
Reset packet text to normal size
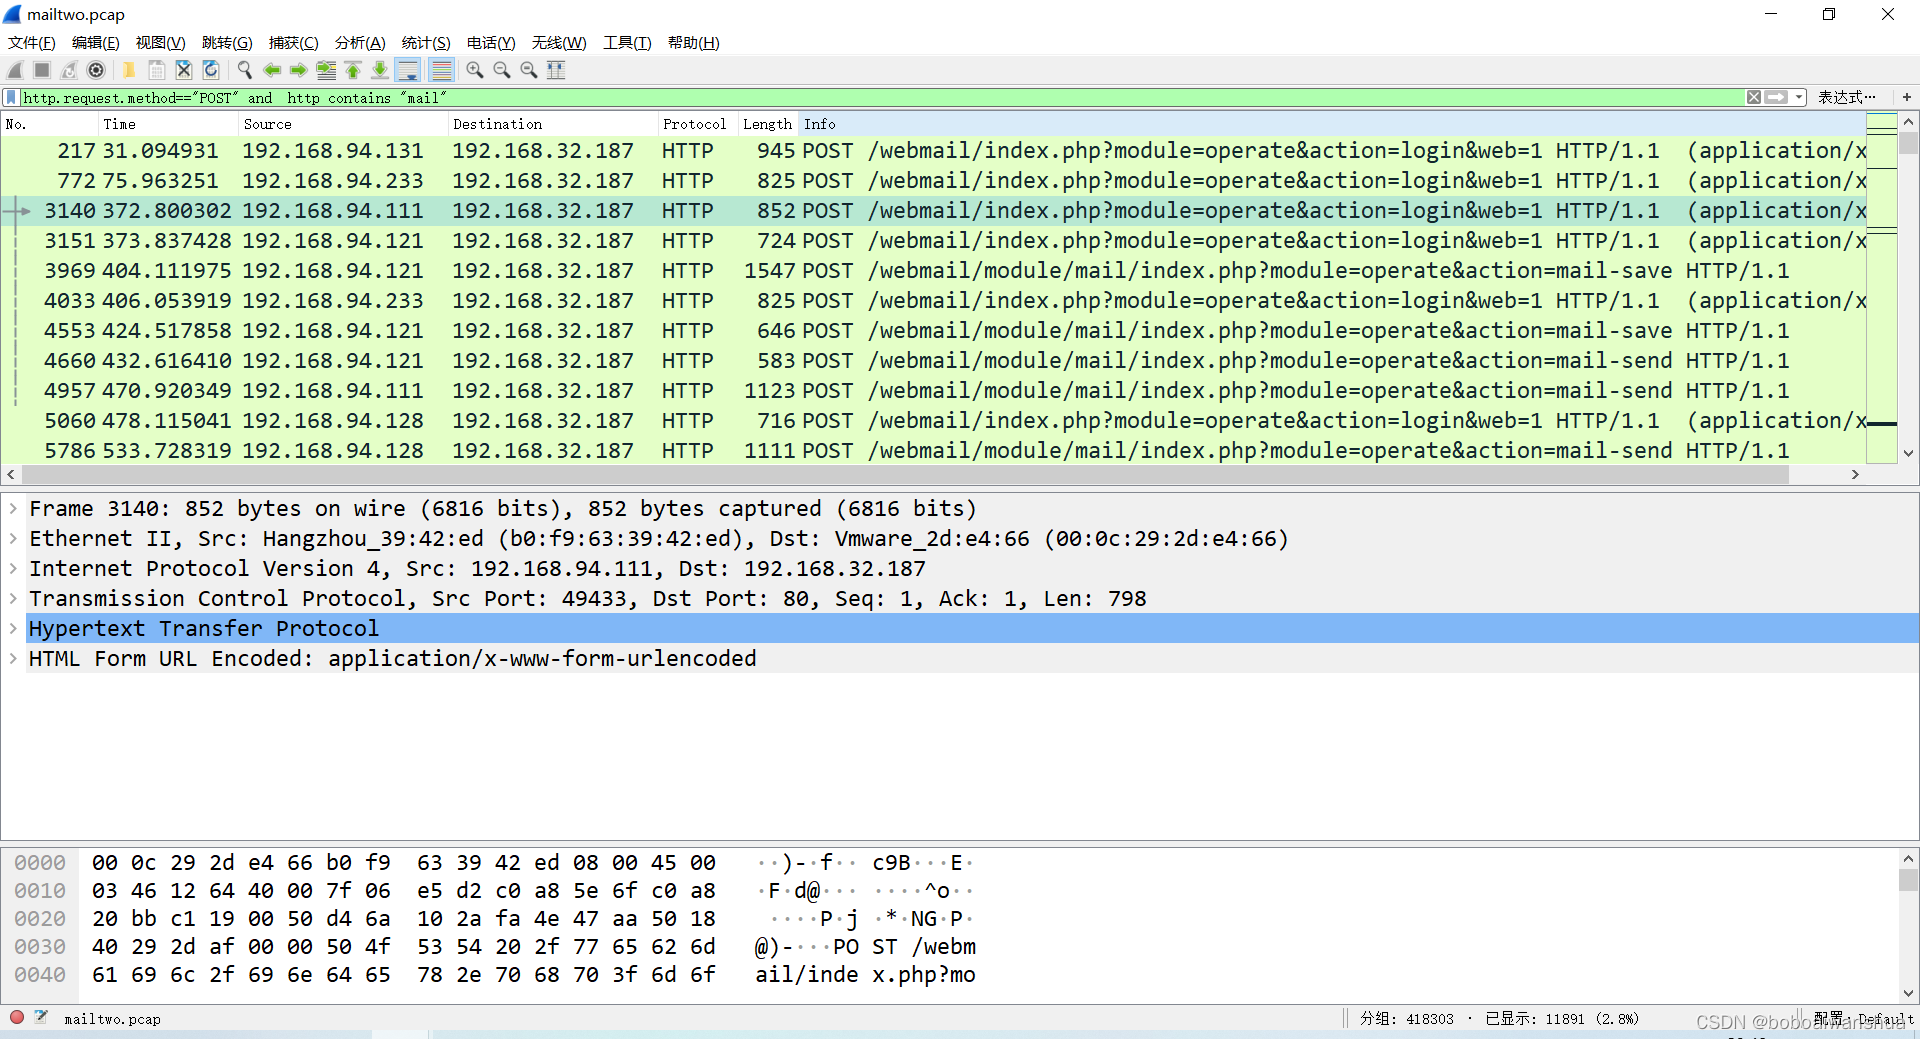(x=529, y=70)
